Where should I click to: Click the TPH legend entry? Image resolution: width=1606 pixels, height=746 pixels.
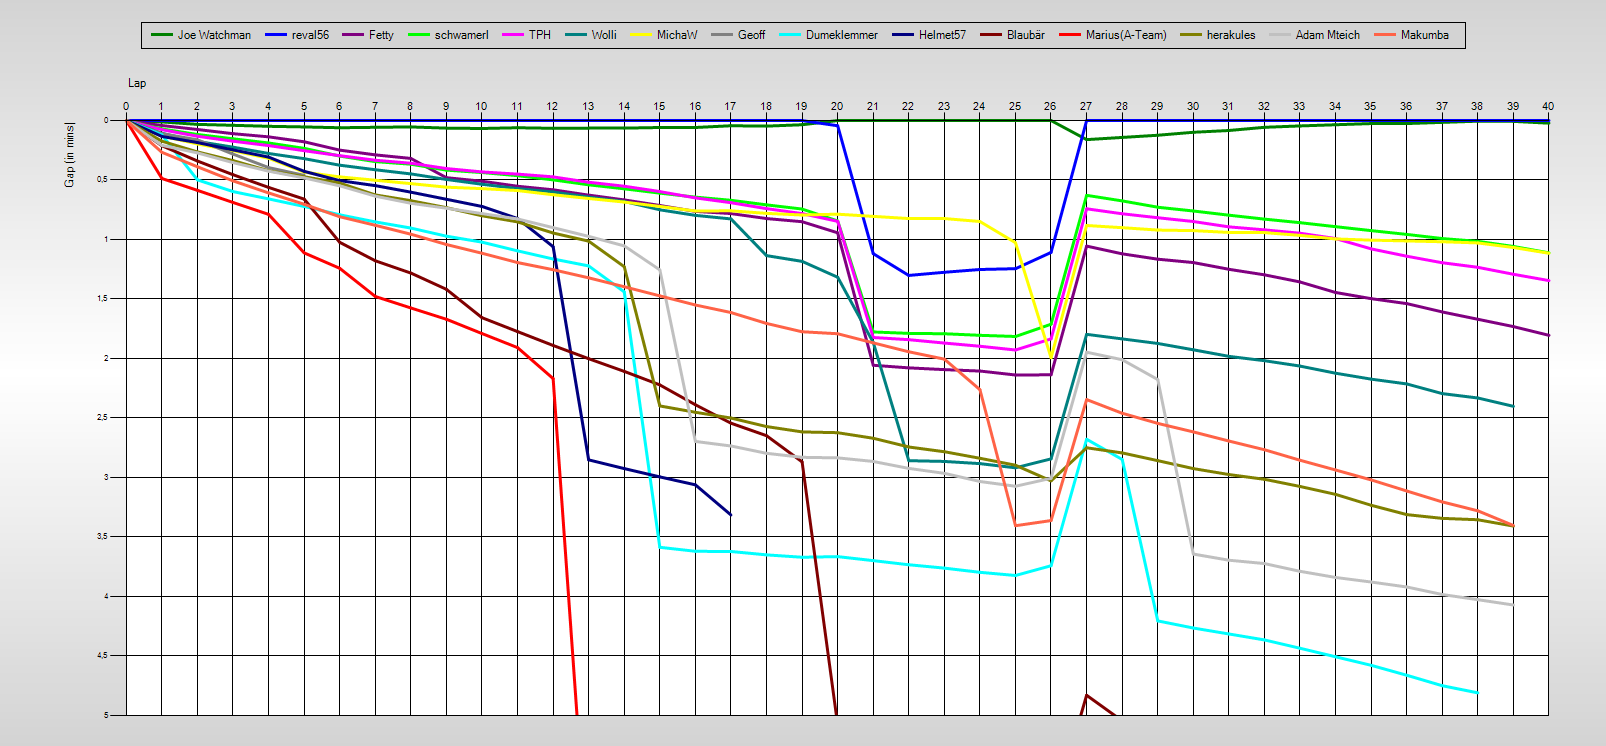[527, 35]
